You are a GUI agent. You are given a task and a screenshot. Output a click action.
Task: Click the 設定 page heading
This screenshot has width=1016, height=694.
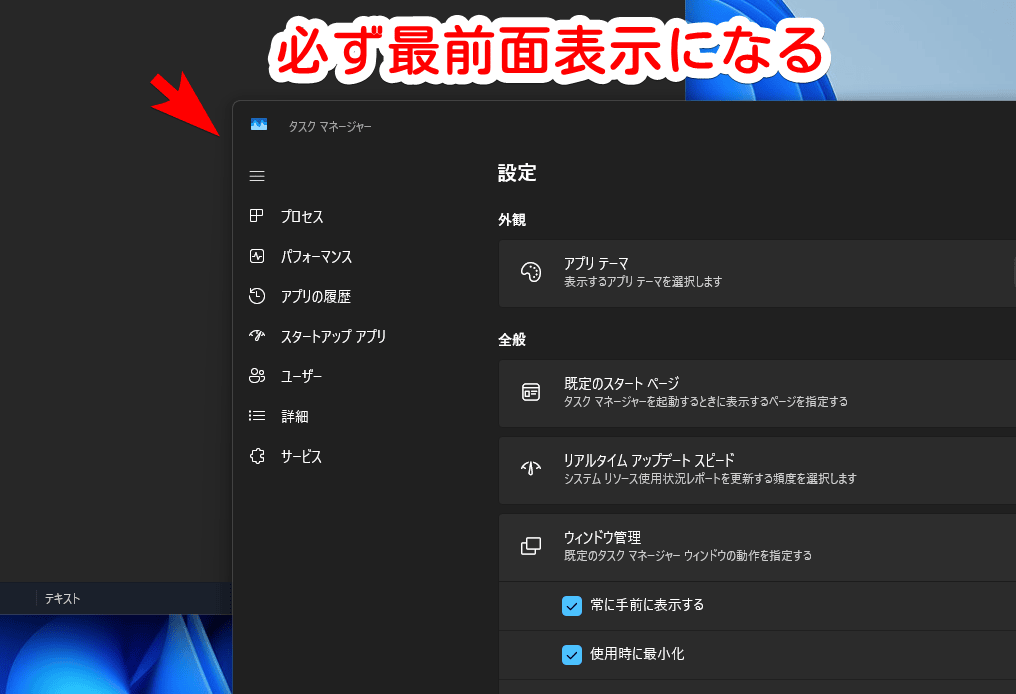click(517, 172)
